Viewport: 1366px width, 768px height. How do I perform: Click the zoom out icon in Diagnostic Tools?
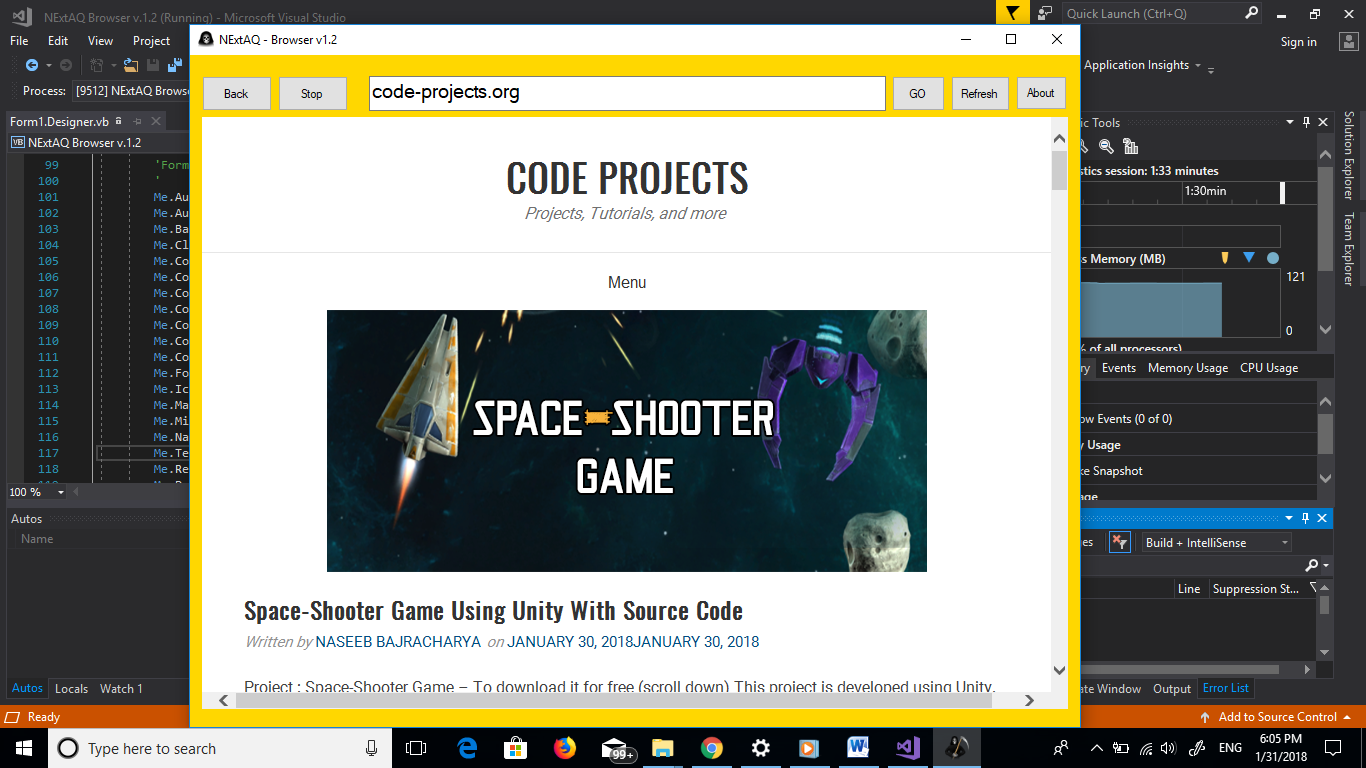[1107, 146]
